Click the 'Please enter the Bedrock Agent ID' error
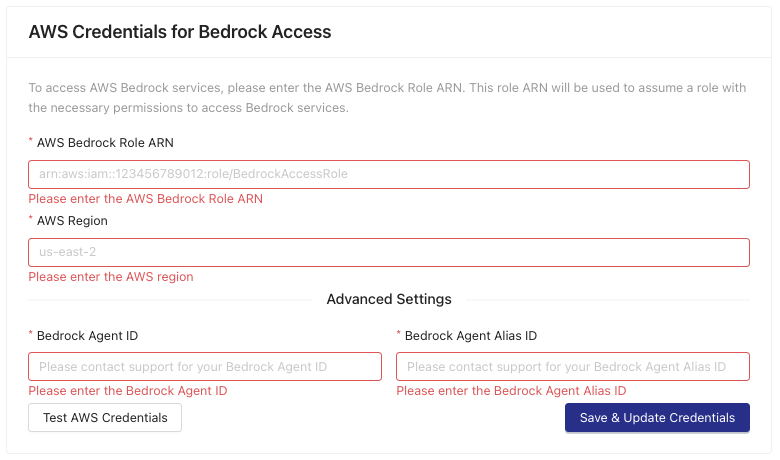This screenshot has width=780, height=460. click(x=128, y=391)
